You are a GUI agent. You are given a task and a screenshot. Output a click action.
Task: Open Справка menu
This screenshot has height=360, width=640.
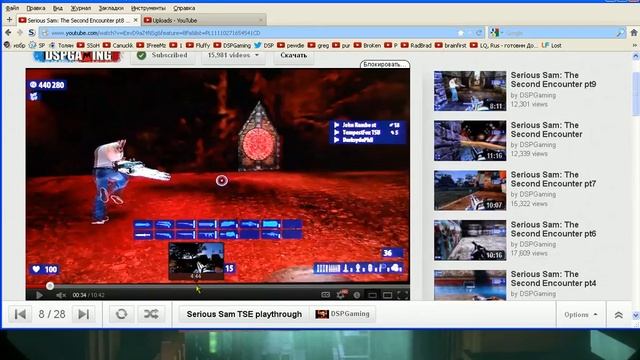click(x=184, y=8)
